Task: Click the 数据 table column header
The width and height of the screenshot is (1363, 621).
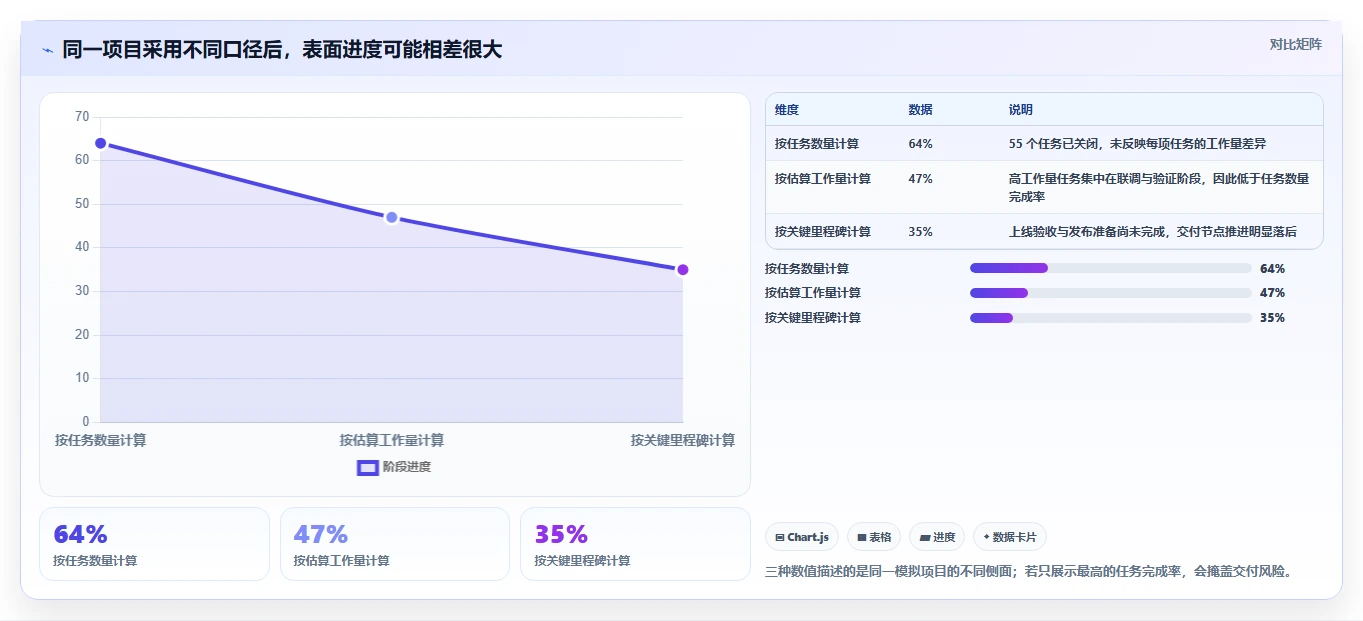Action: [x=920, y=110]
